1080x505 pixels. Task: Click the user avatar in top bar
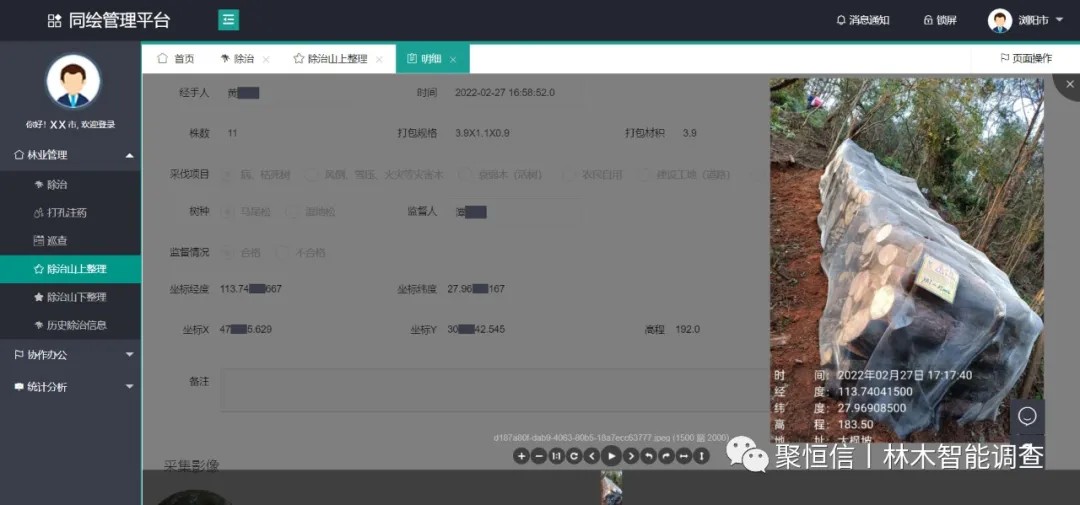click(x=999, y=21)
